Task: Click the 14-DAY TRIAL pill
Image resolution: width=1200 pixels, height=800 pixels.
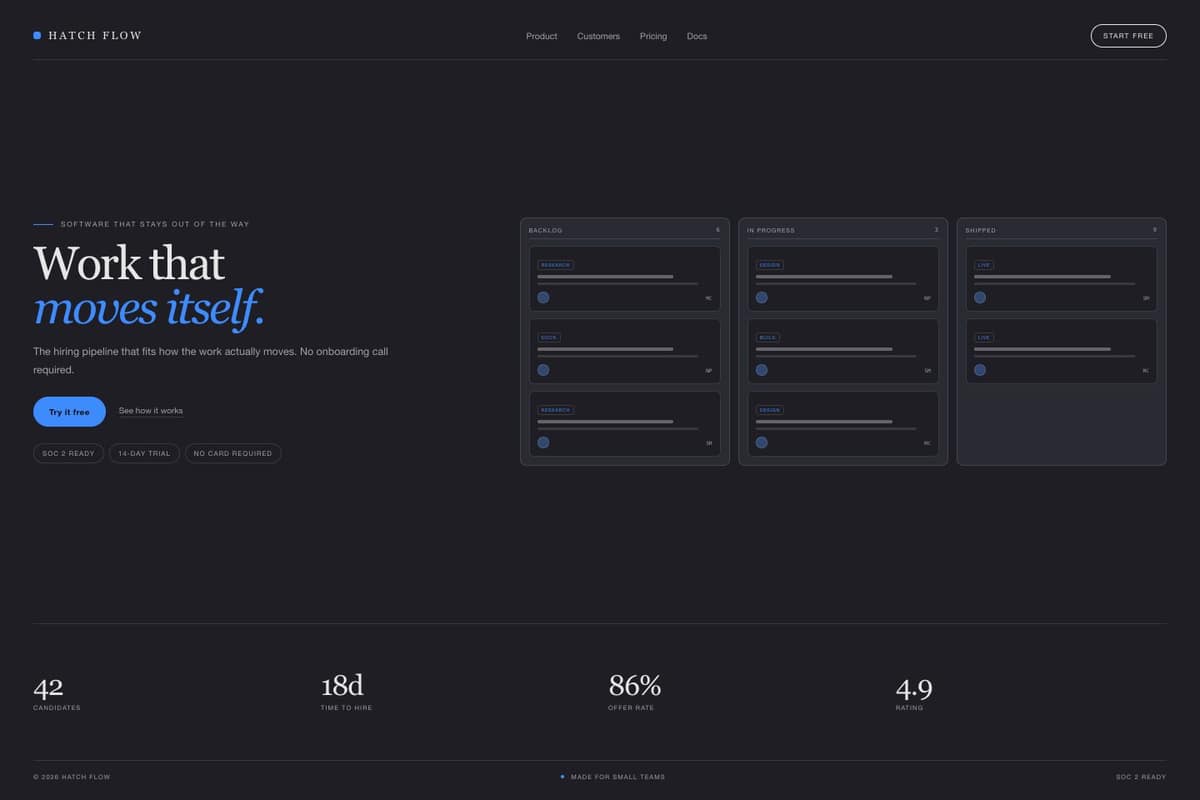Action: [x=144, y=453]
